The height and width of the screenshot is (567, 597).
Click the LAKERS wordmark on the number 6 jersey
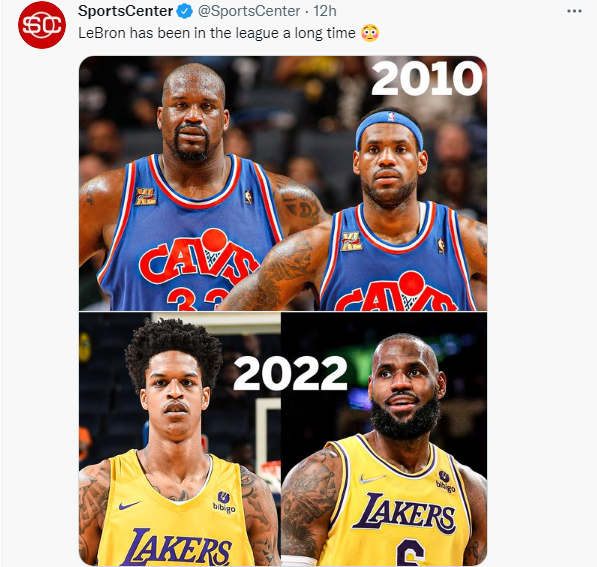(x=404, y=514)
